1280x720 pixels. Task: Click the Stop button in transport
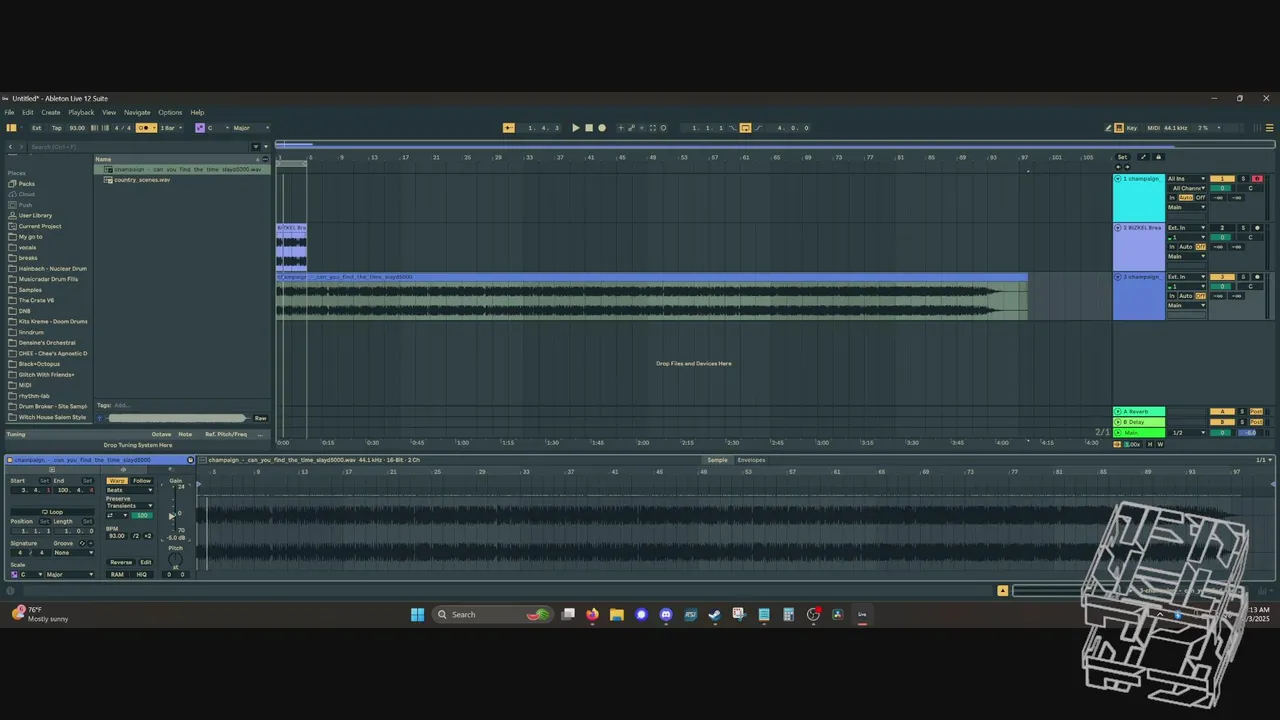coord(588,128)
